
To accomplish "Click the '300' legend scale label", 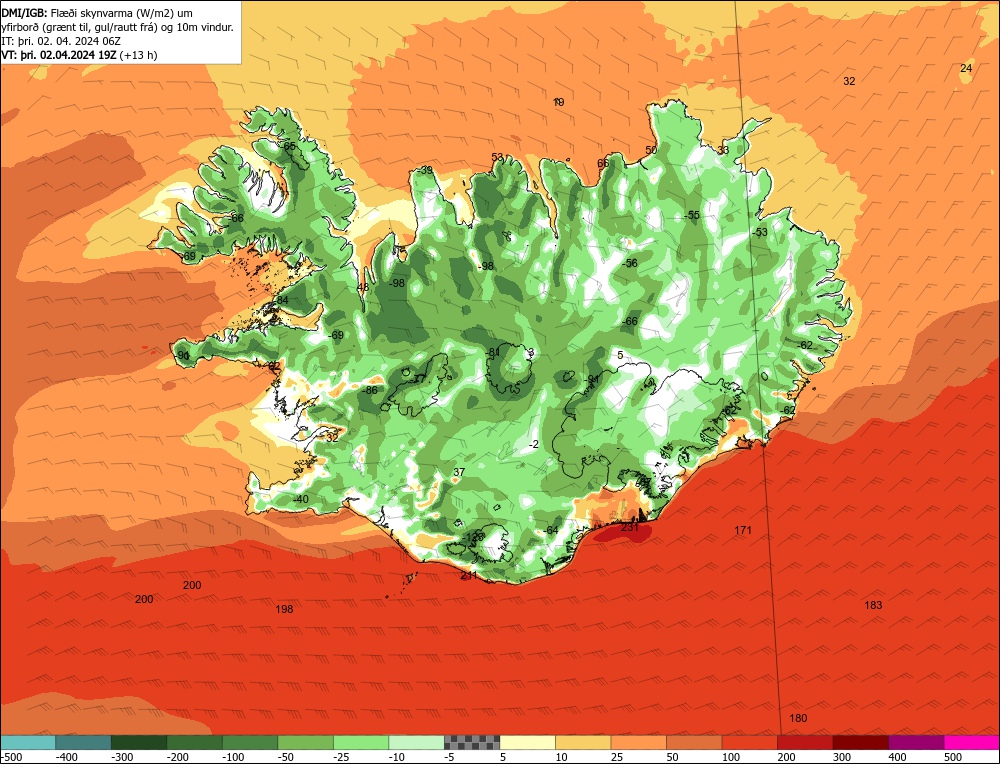I will coord(842,757).
